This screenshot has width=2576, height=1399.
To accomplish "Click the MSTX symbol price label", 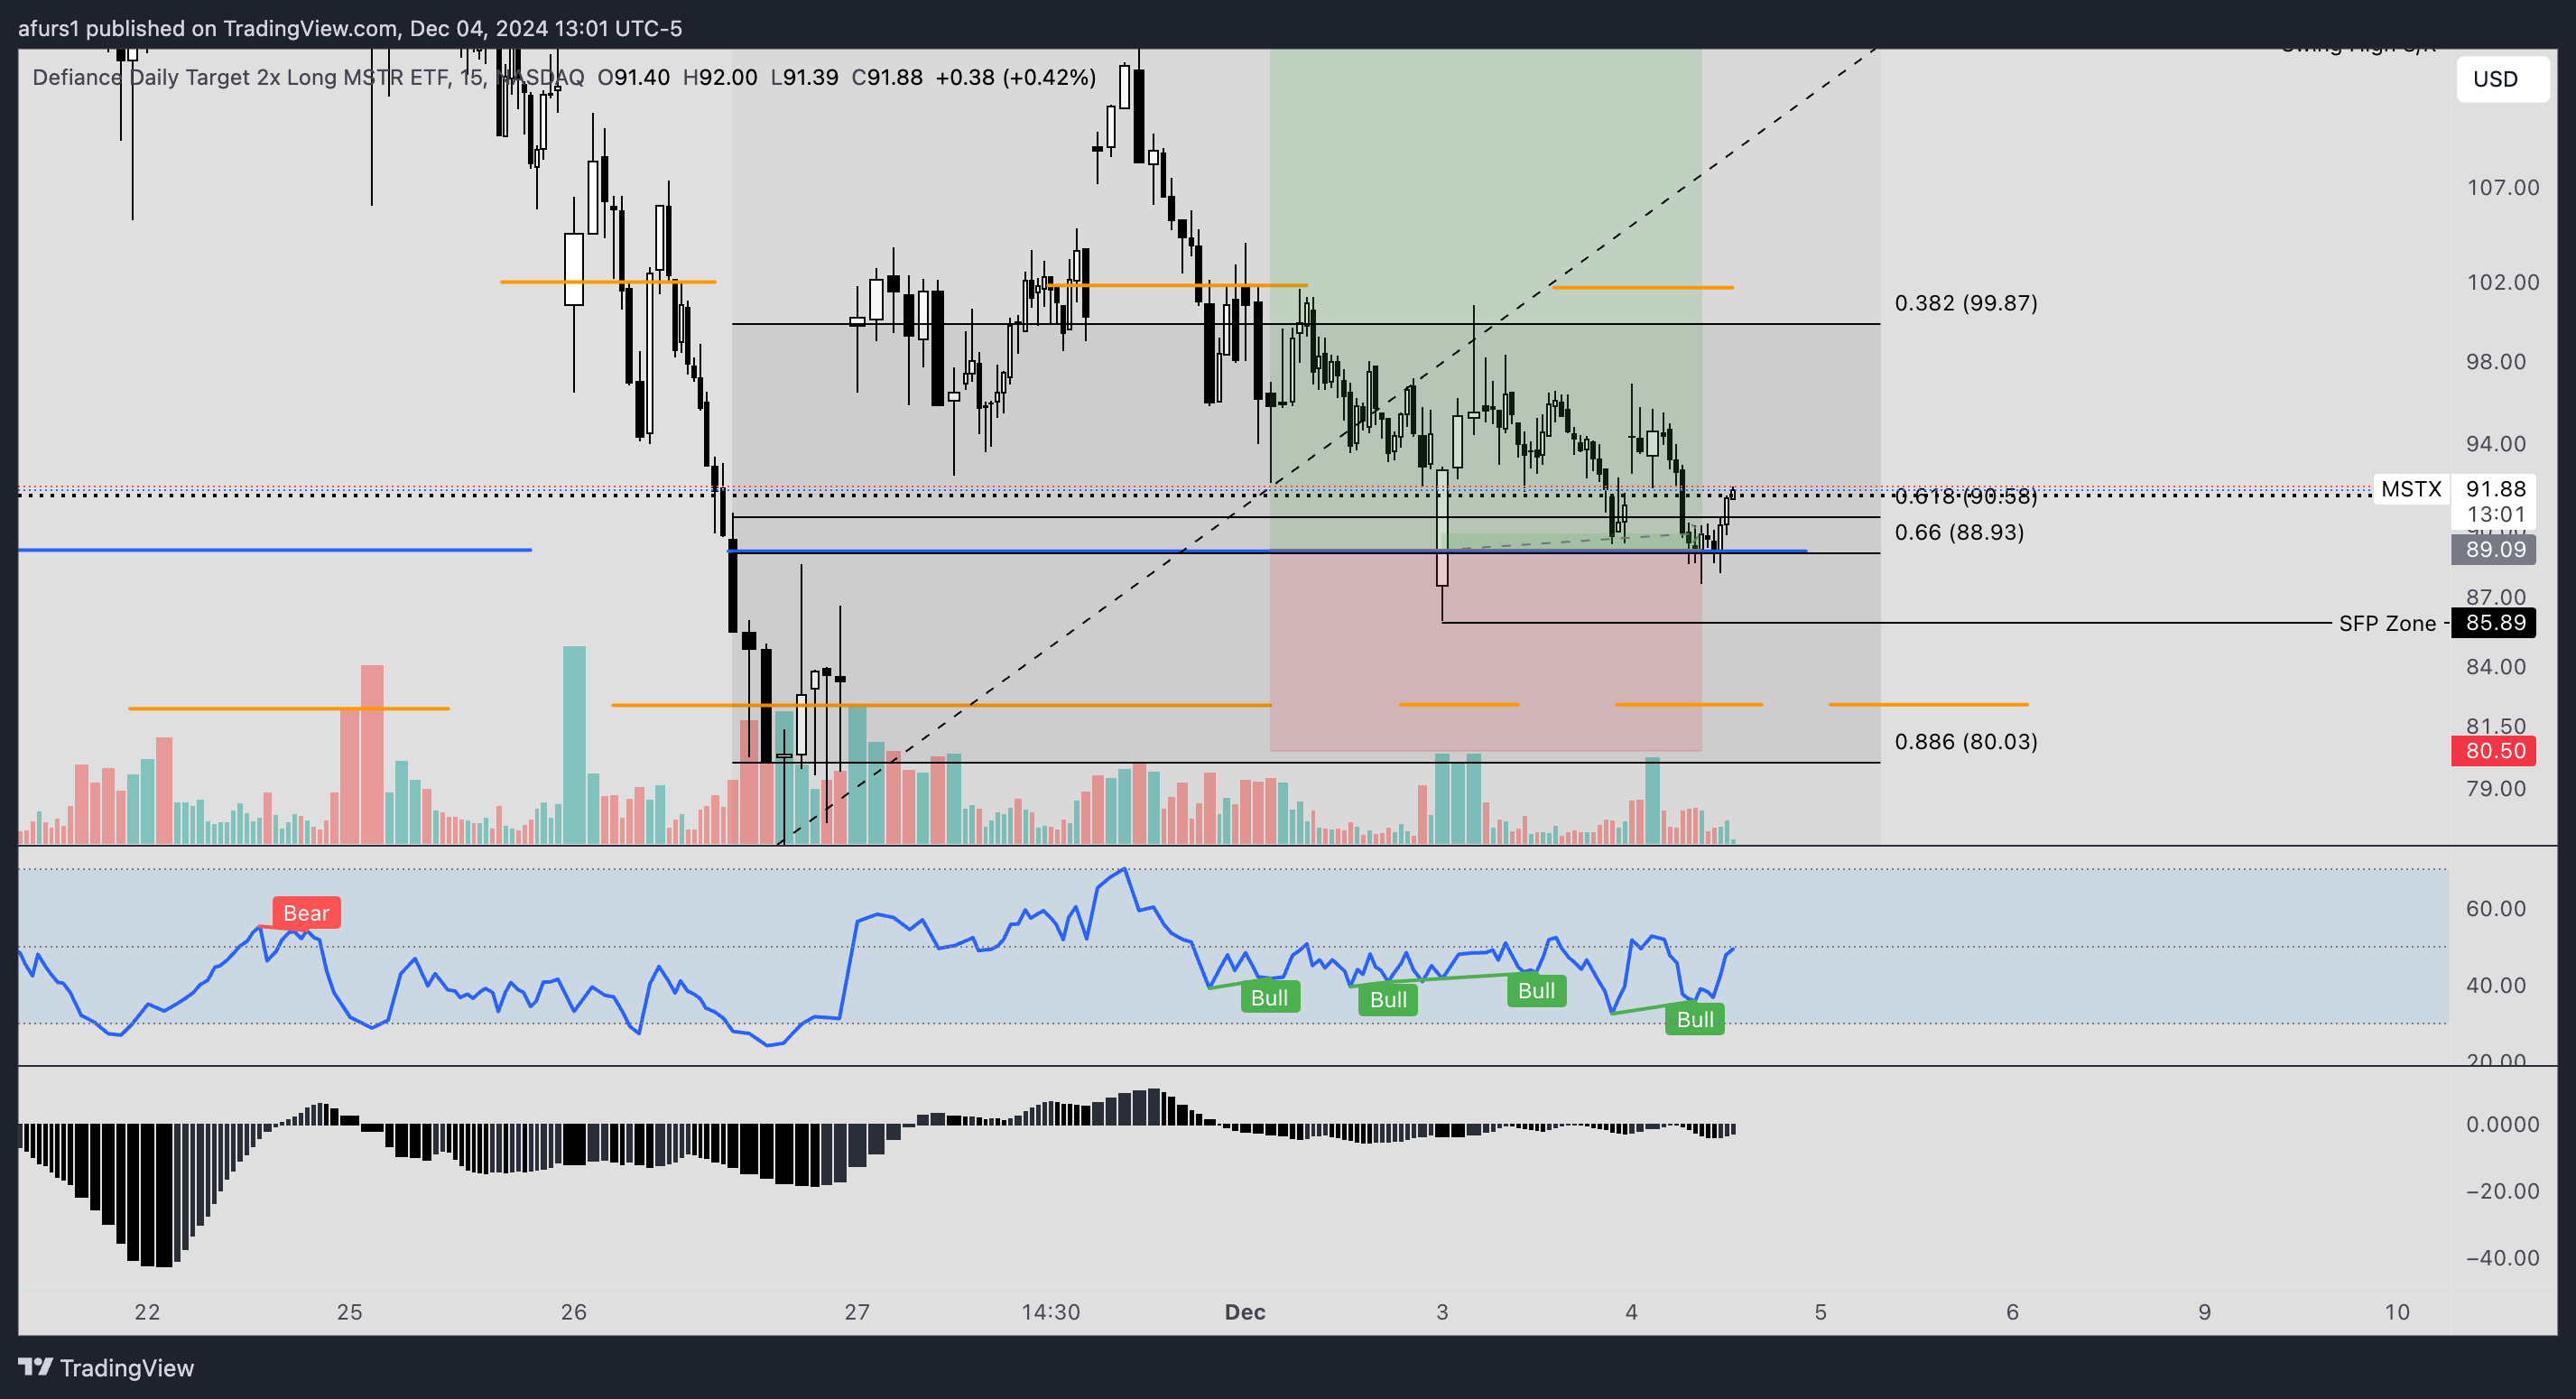I will pyautogui.click(x=2411, y=489).
